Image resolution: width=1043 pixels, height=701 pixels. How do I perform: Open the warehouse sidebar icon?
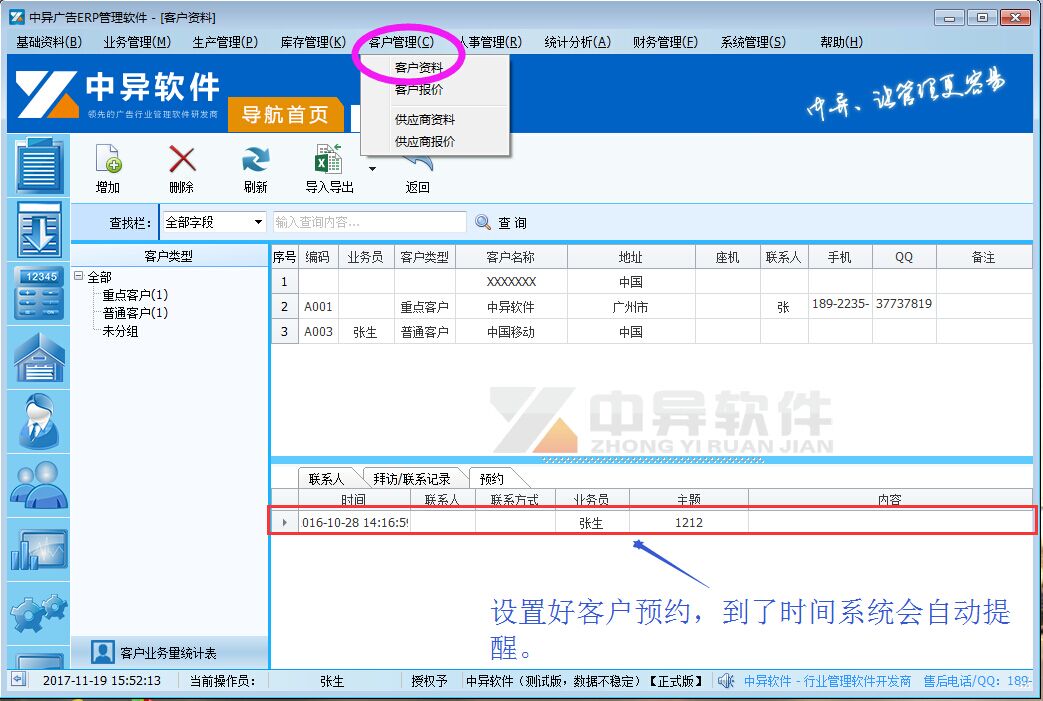39,357
